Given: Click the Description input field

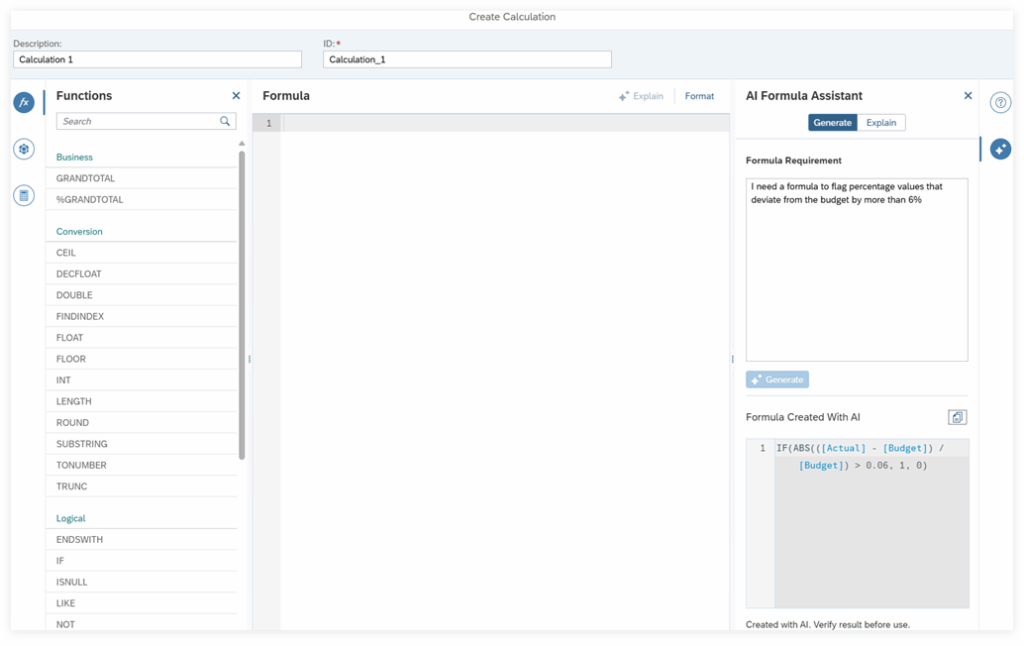Looking at the screenshot, I should pos(157,60).
